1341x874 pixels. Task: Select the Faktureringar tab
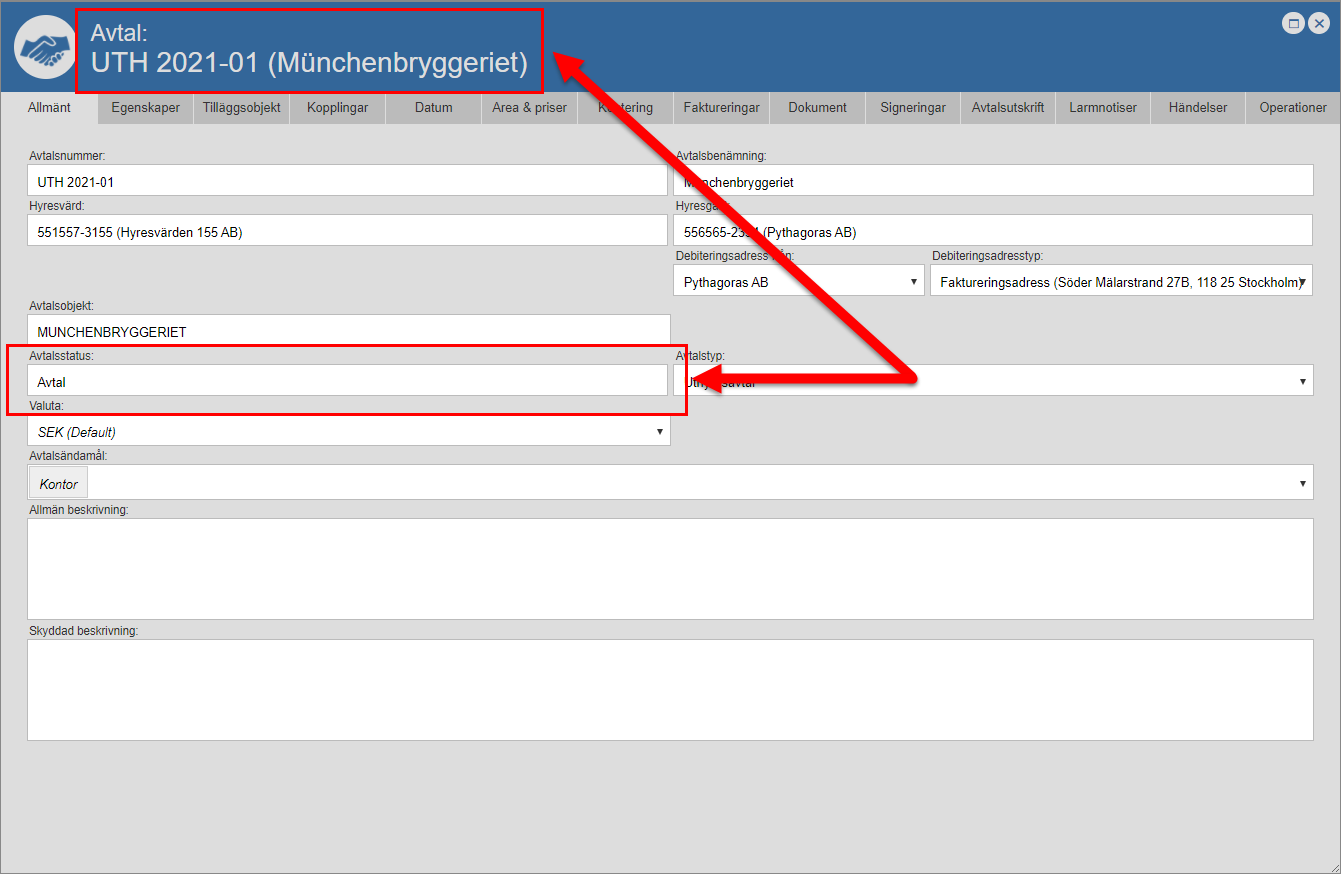click(x=721, y=108)
